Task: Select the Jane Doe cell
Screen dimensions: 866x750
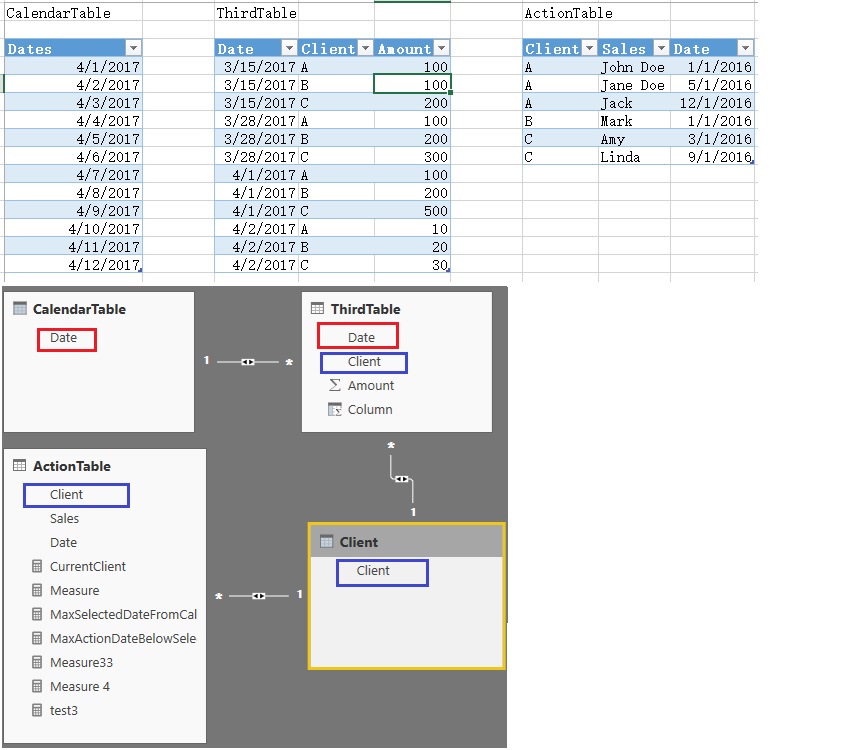Action: click(634, 84)
